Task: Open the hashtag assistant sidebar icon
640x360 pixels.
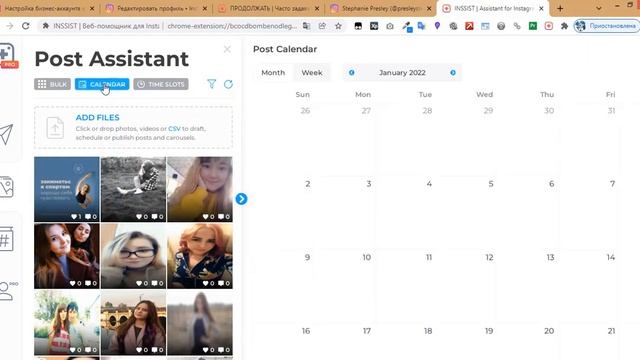Action: tap(7, 239)
